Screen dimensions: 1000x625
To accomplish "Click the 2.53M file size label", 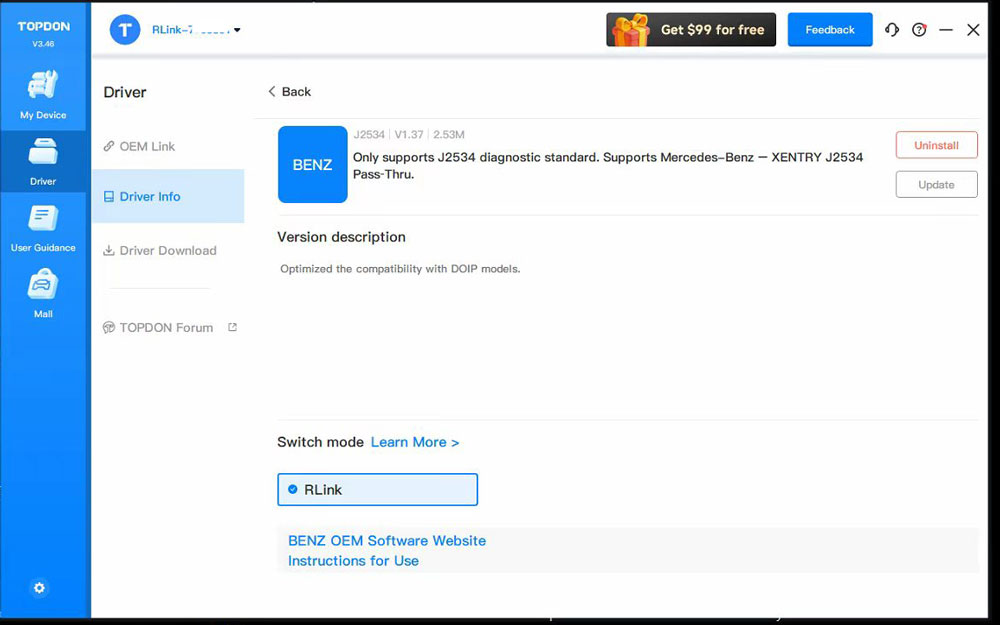I will pos(449,135).
